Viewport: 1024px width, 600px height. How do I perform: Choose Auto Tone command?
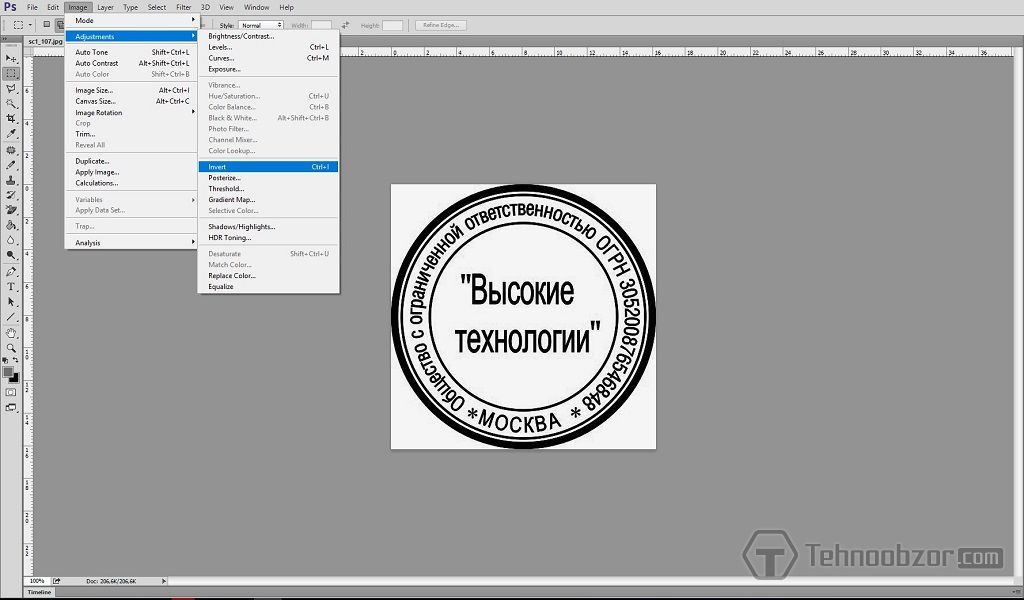point(132,52)
